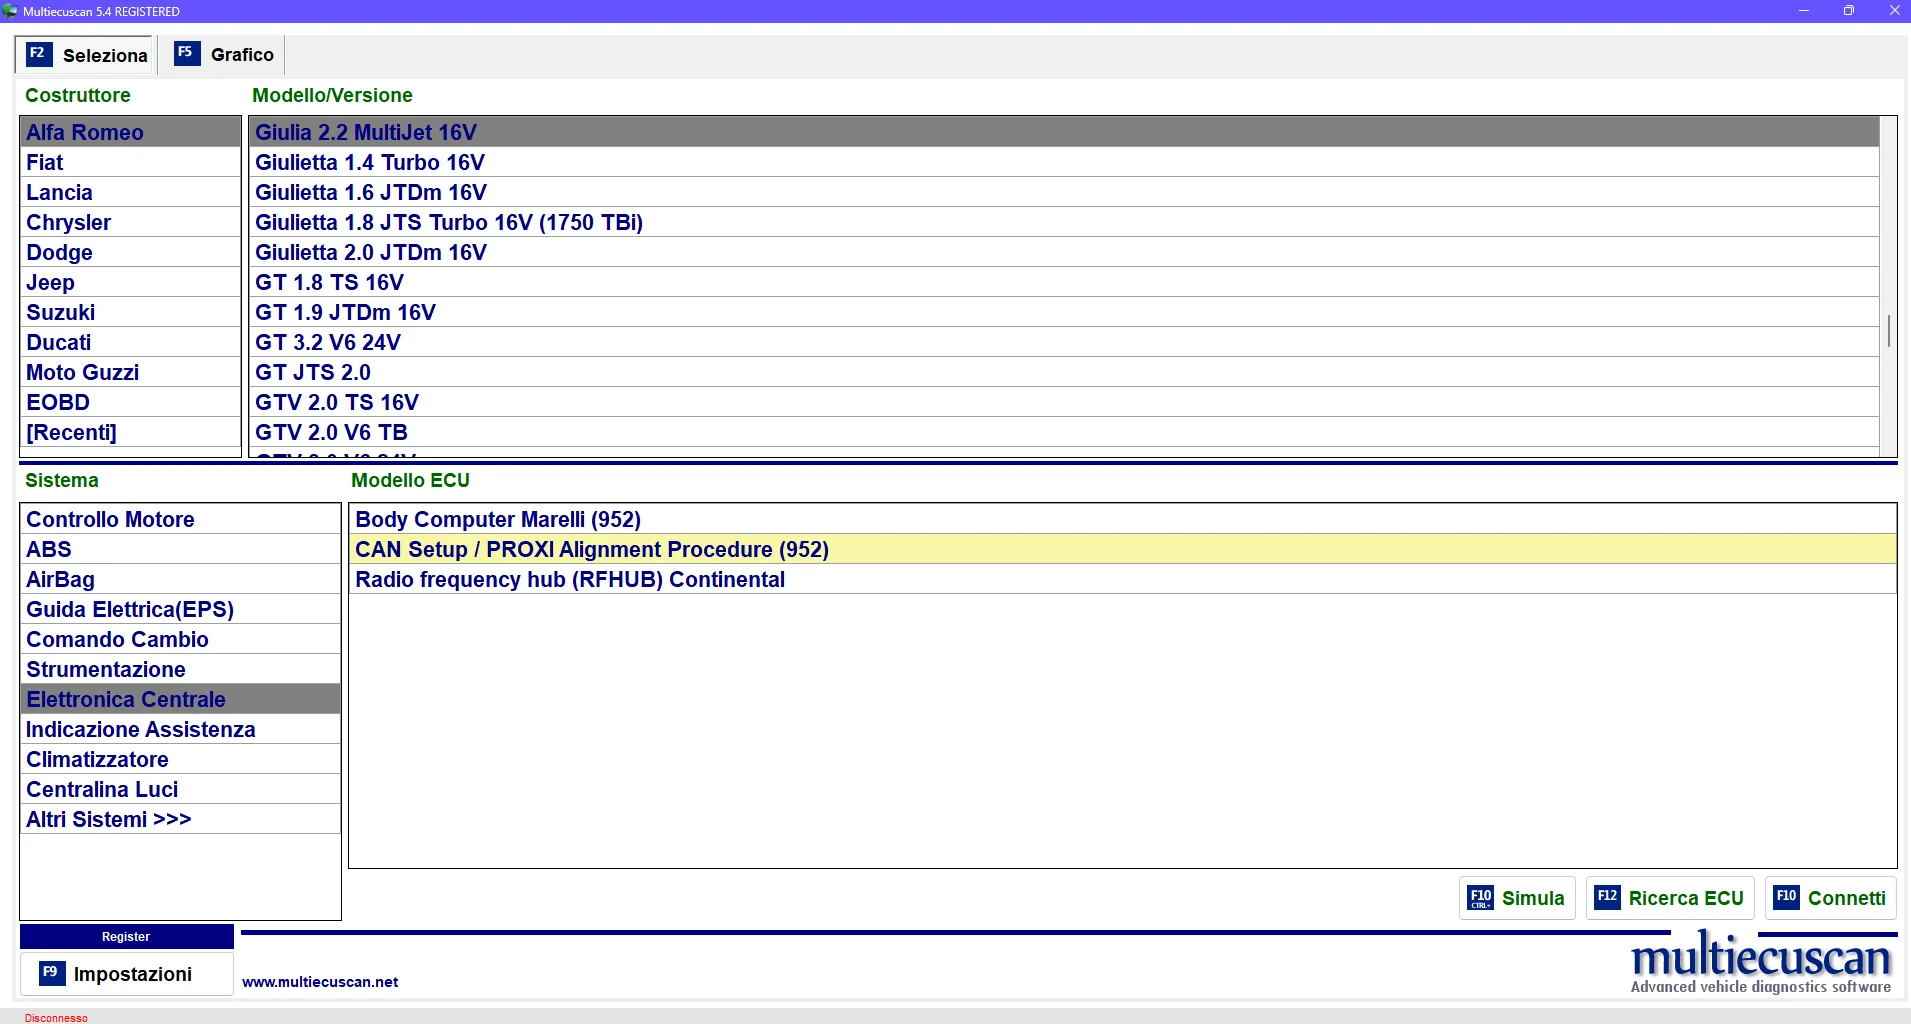
Task: Select Suzuki manufacturer
Action: point(130,312)
